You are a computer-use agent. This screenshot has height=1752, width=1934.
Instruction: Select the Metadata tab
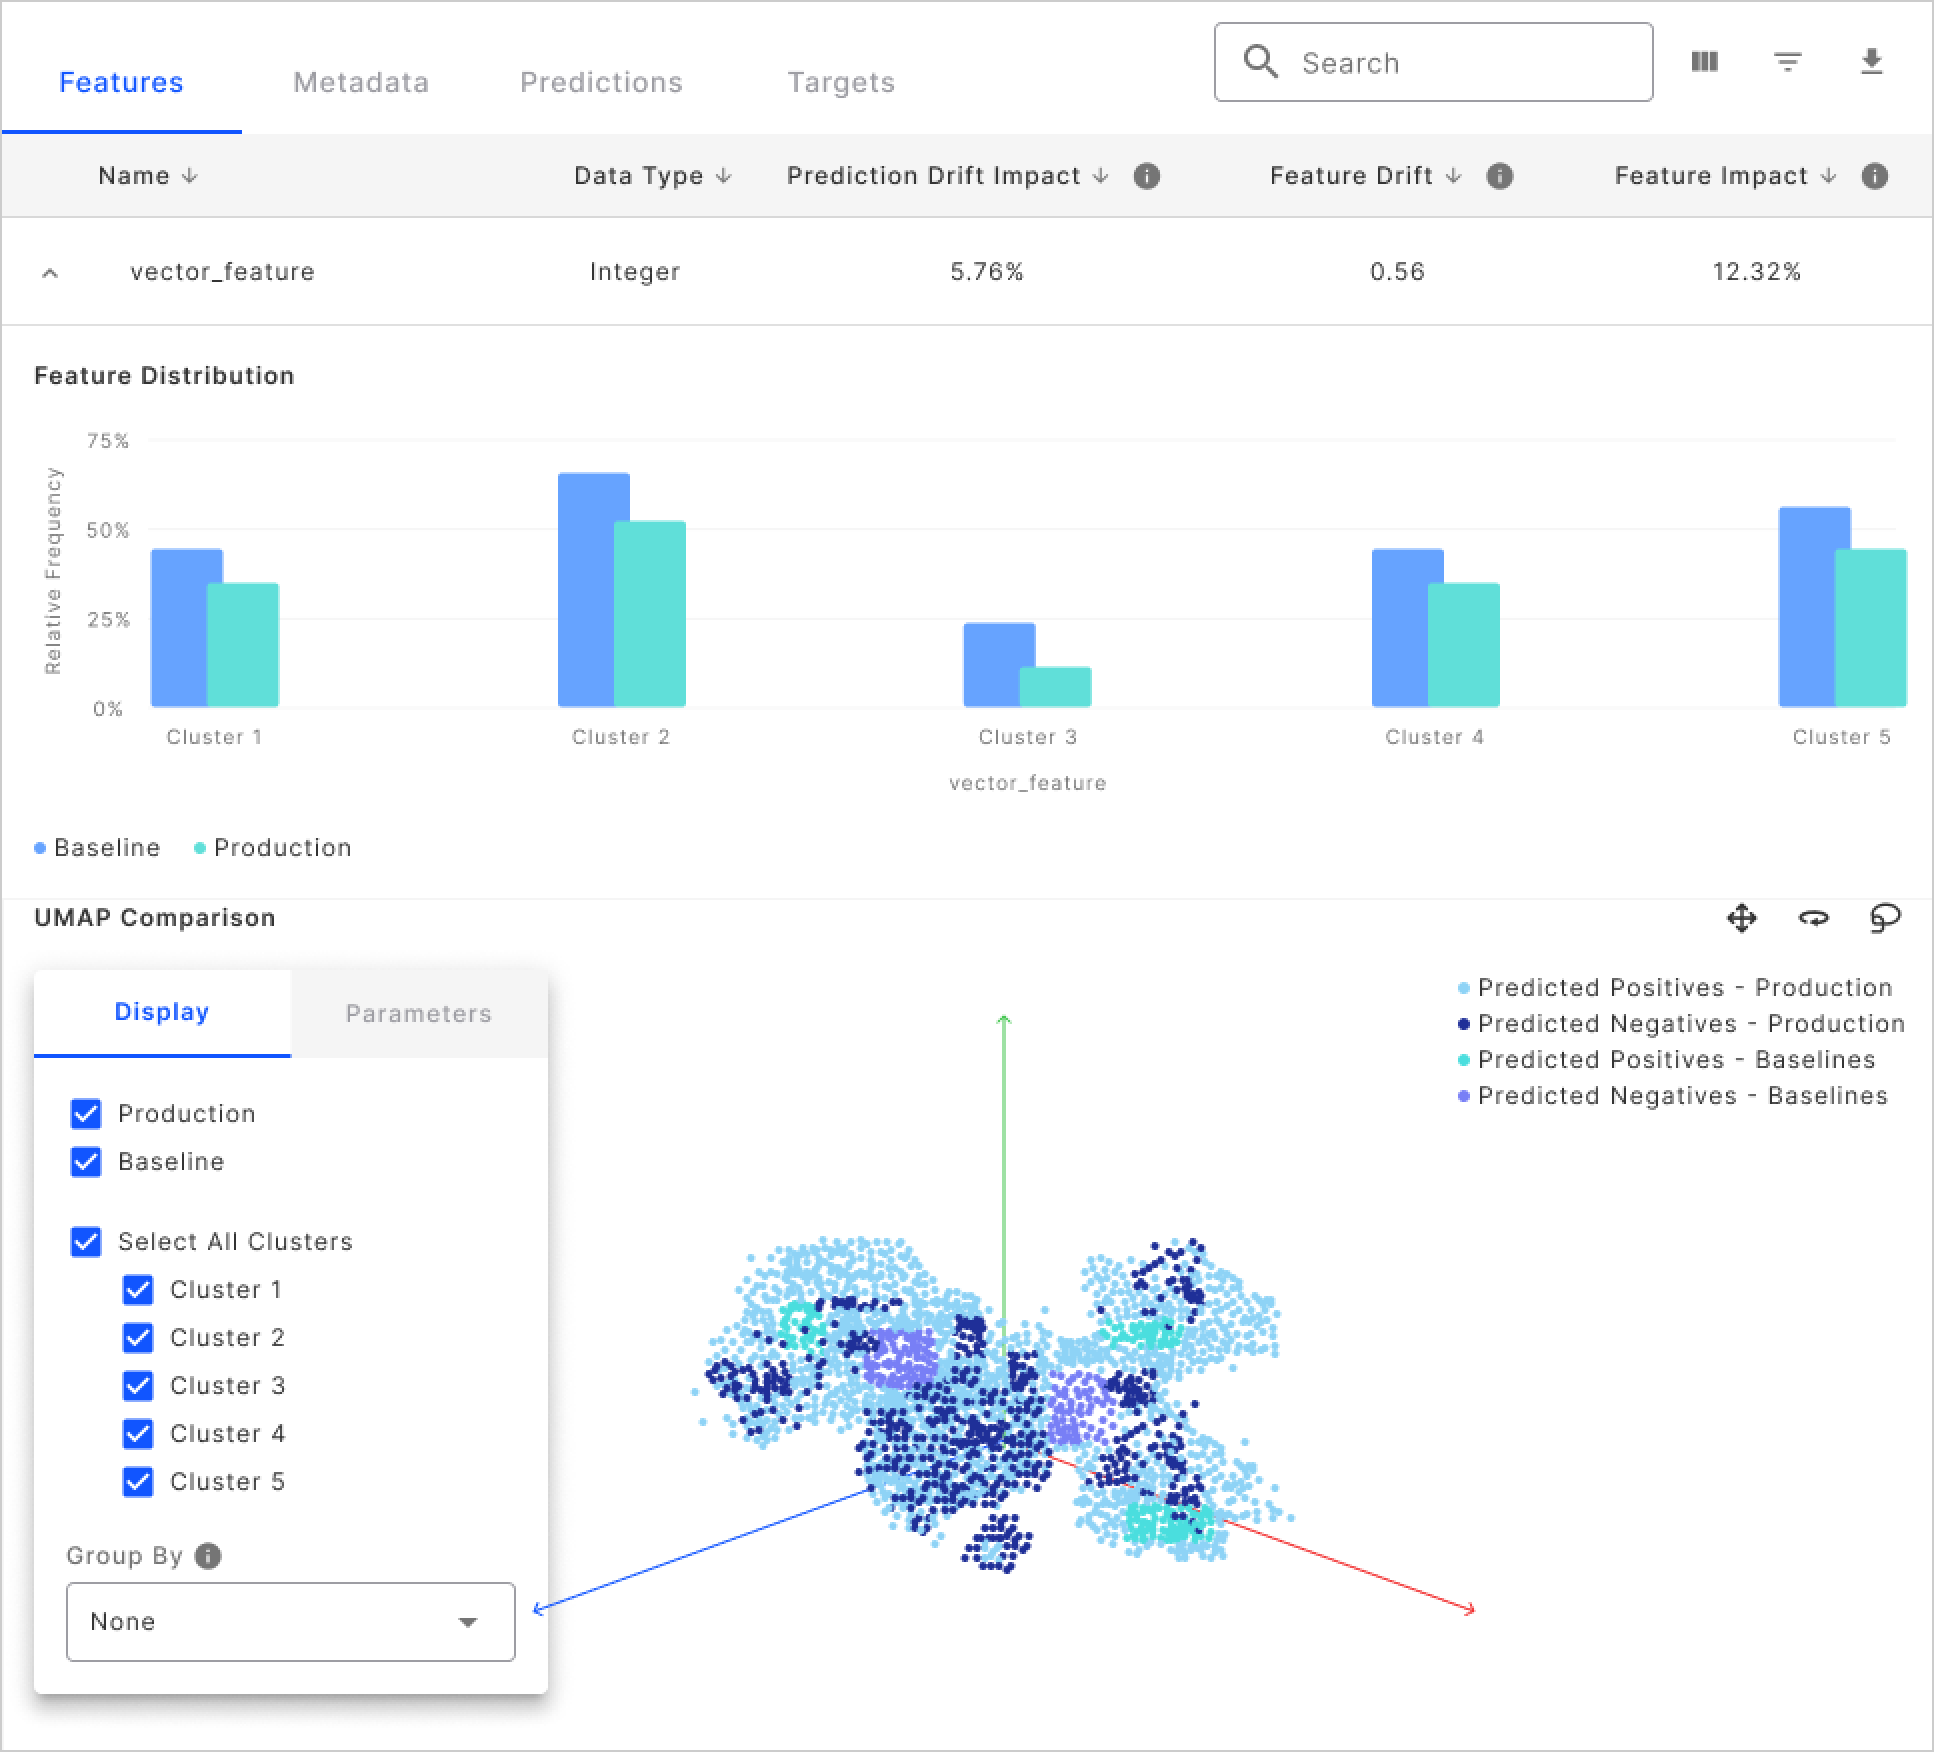coord(360,82)
